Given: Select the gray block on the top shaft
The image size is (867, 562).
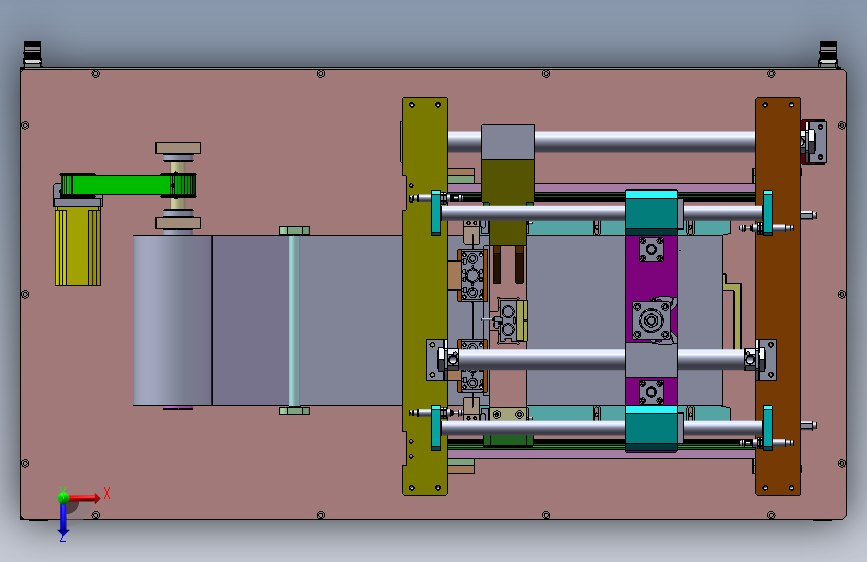Looking at the screenshot, I should [508, 142].
